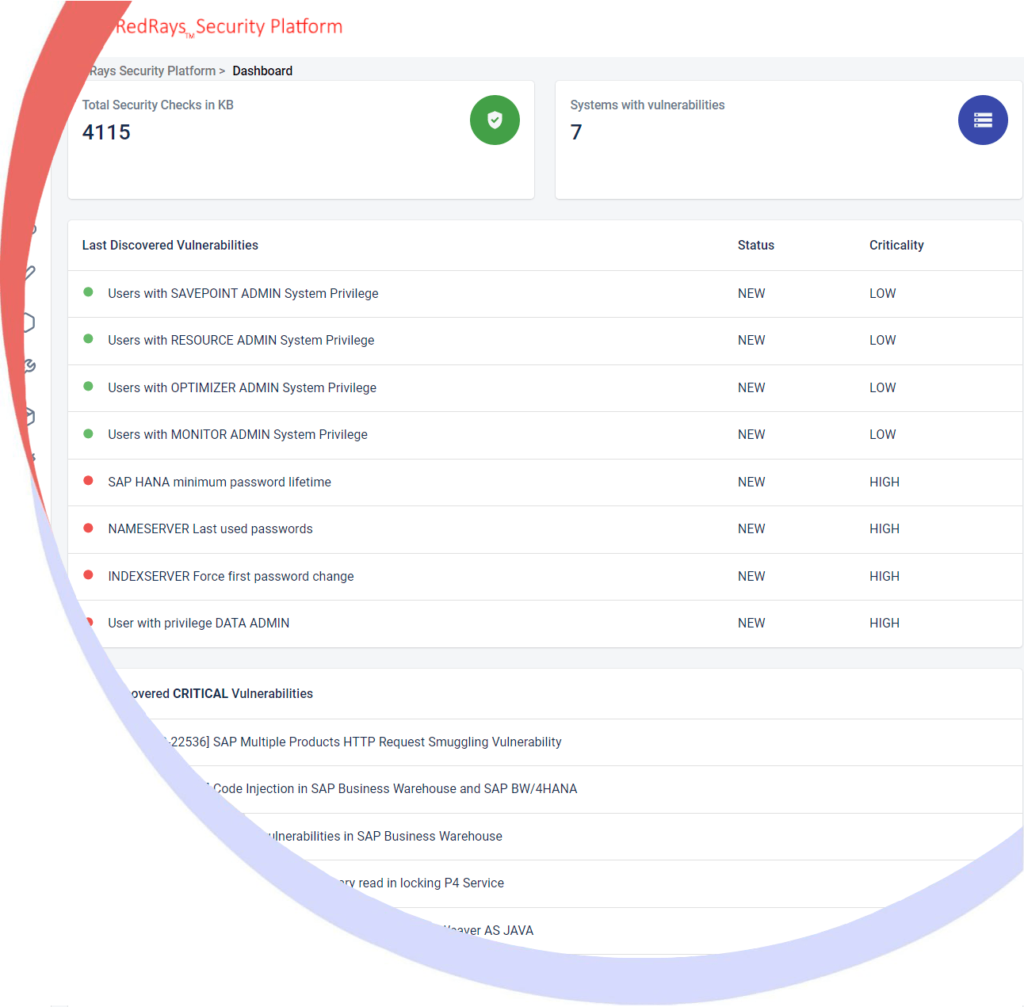Click NEW status in SAP HANA minimum password row
The height and width of the screenshot is (1007, 1024).
pyautogui.click(x=751, y=482)
